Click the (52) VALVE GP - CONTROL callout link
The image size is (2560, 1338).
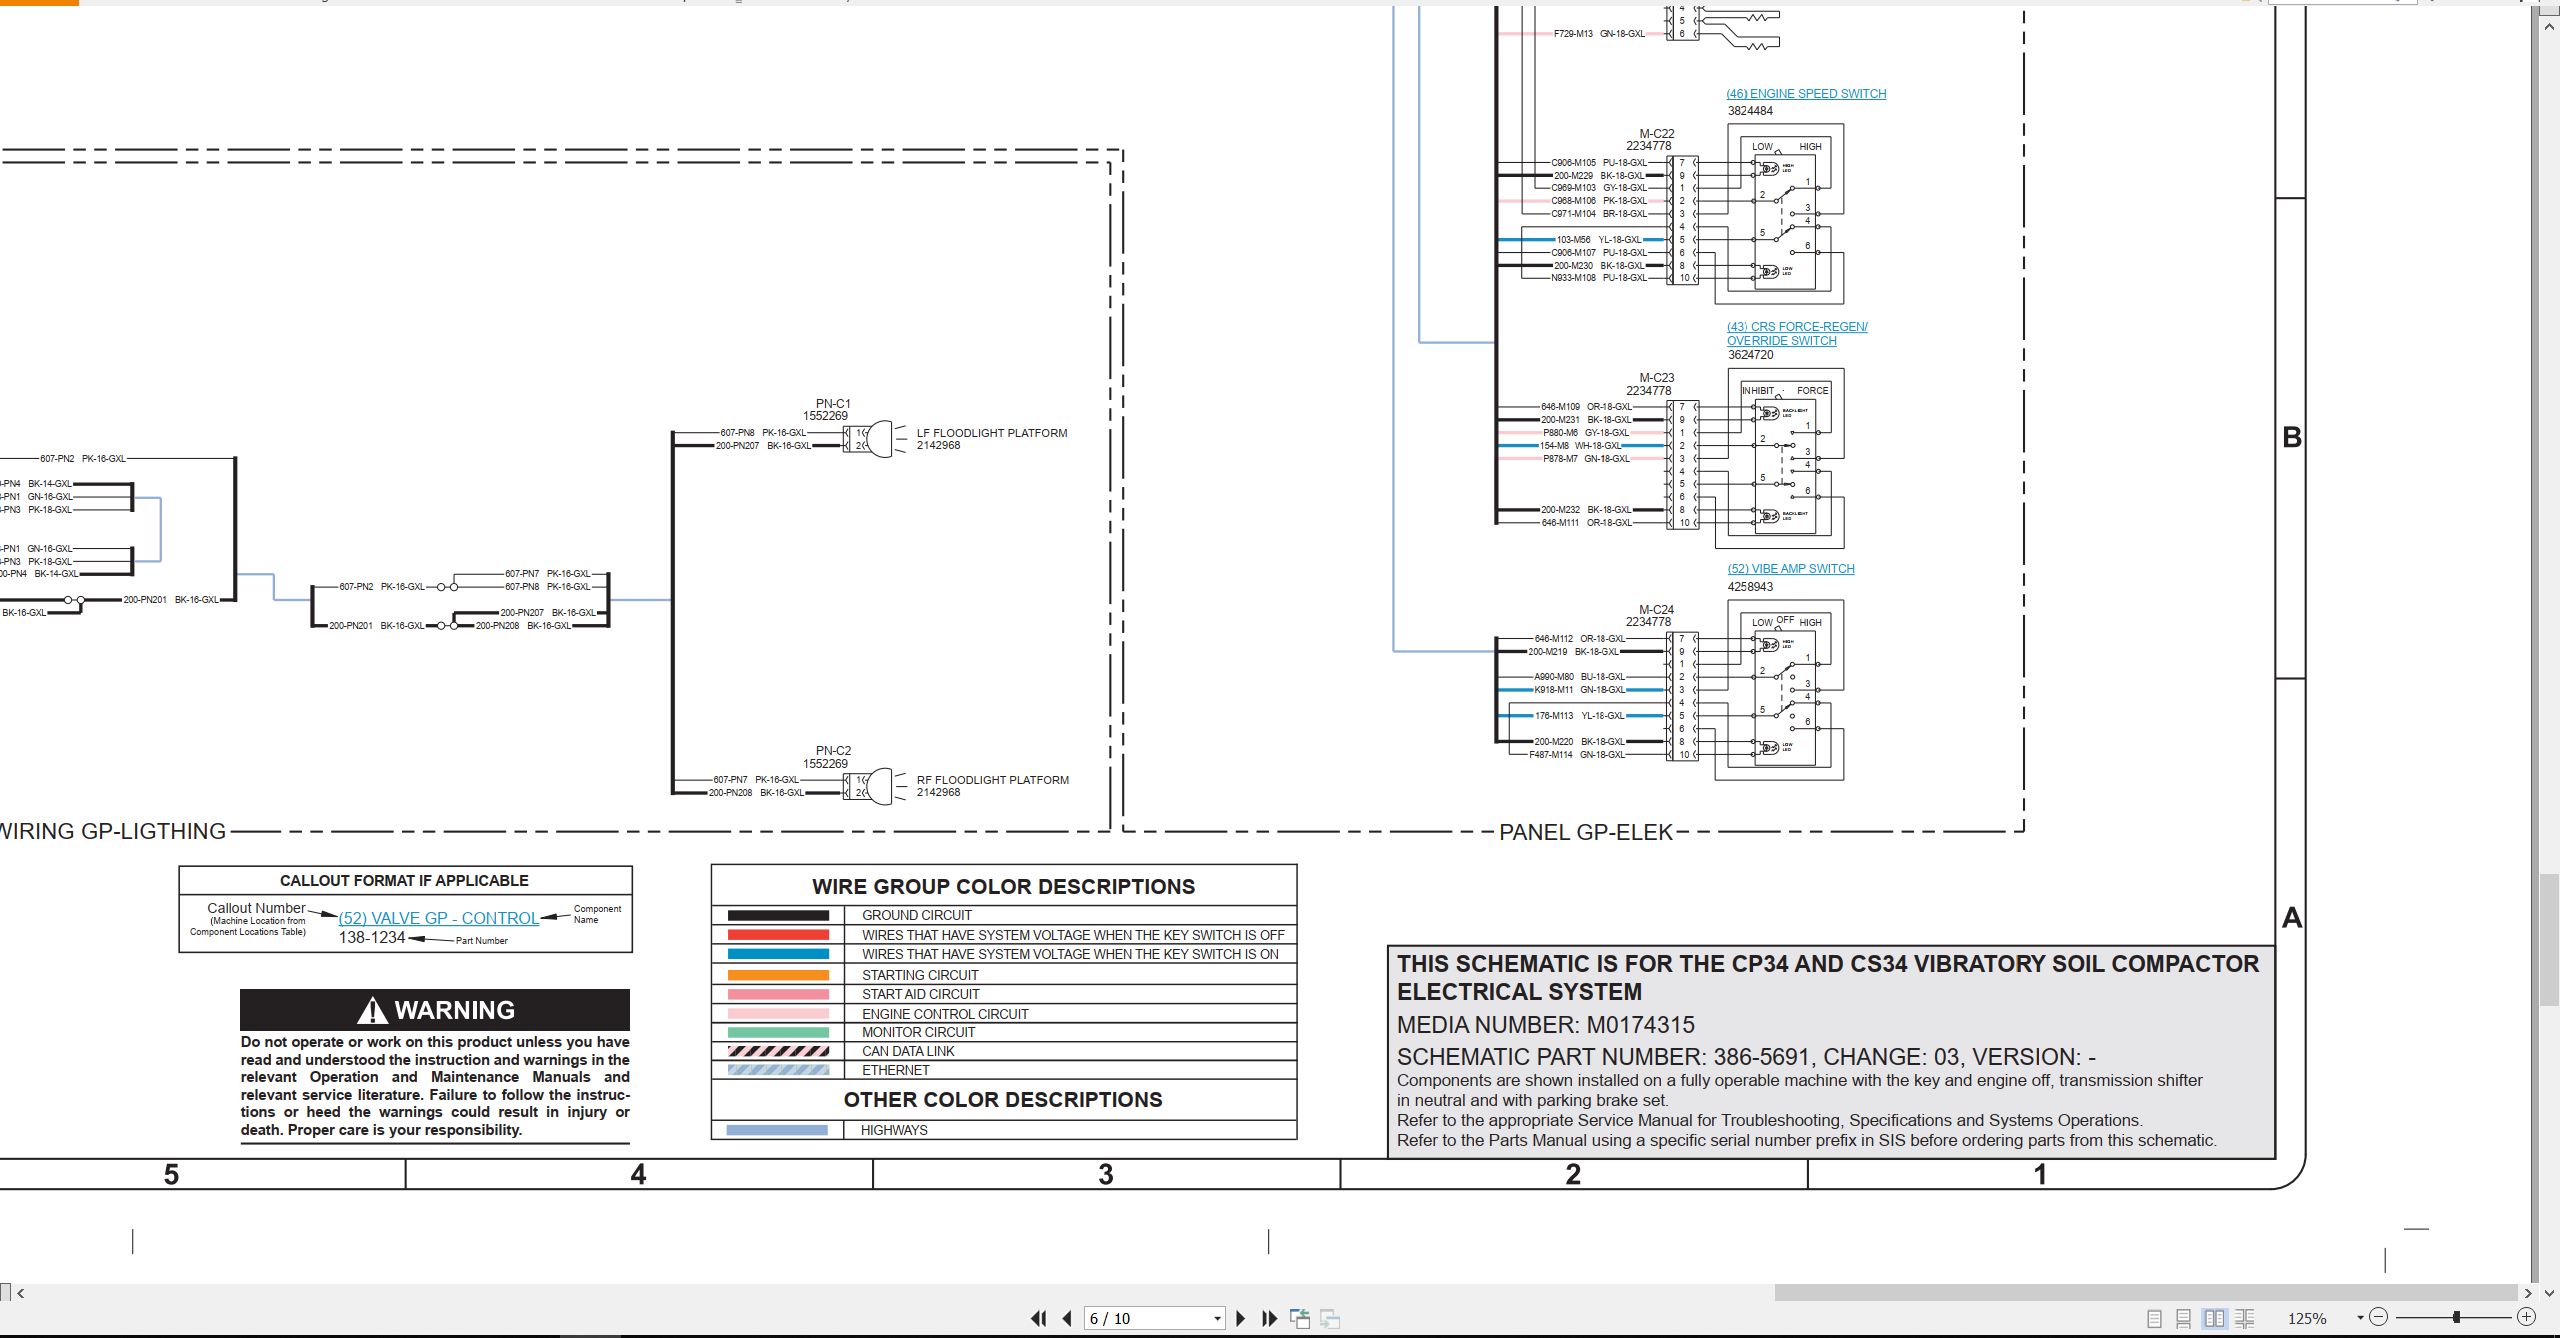click(x=439, y=918)
